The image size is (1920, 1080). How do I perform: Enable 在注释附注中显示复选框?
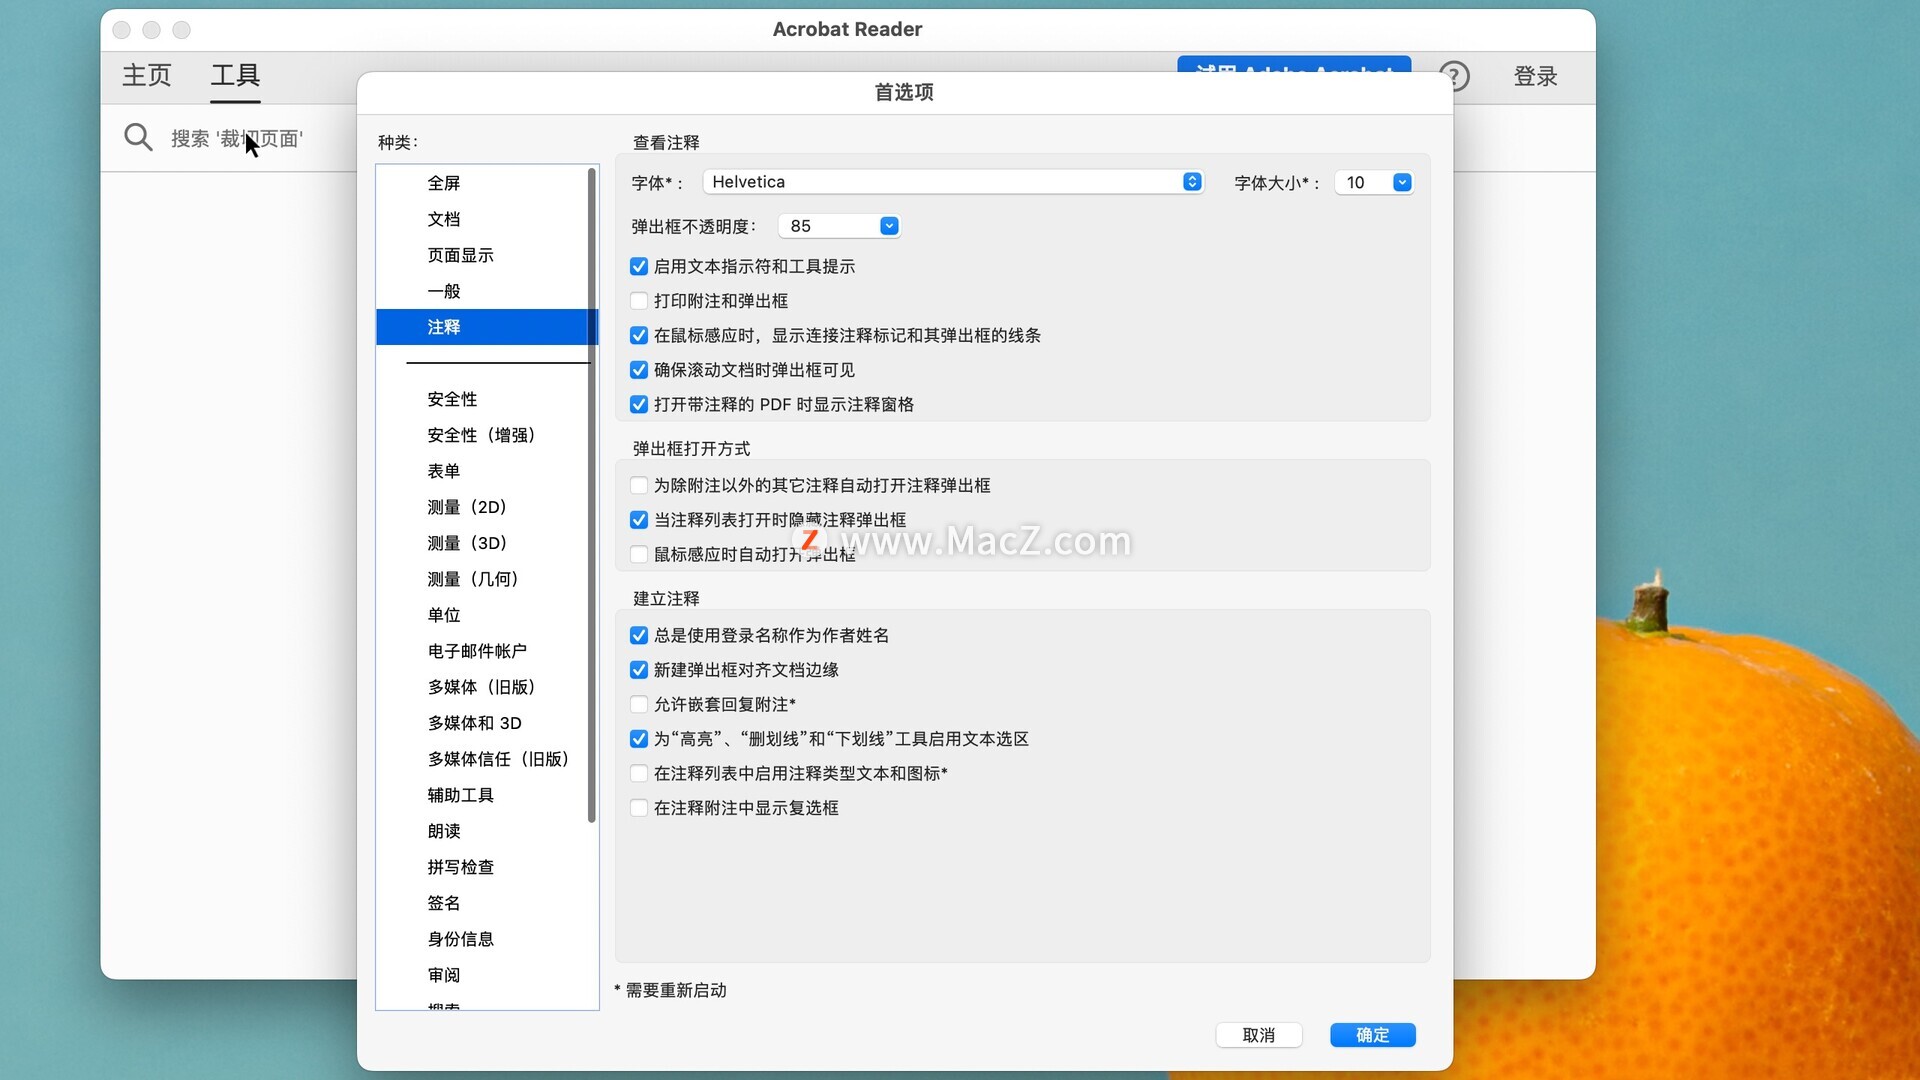(x=639, y=808)
